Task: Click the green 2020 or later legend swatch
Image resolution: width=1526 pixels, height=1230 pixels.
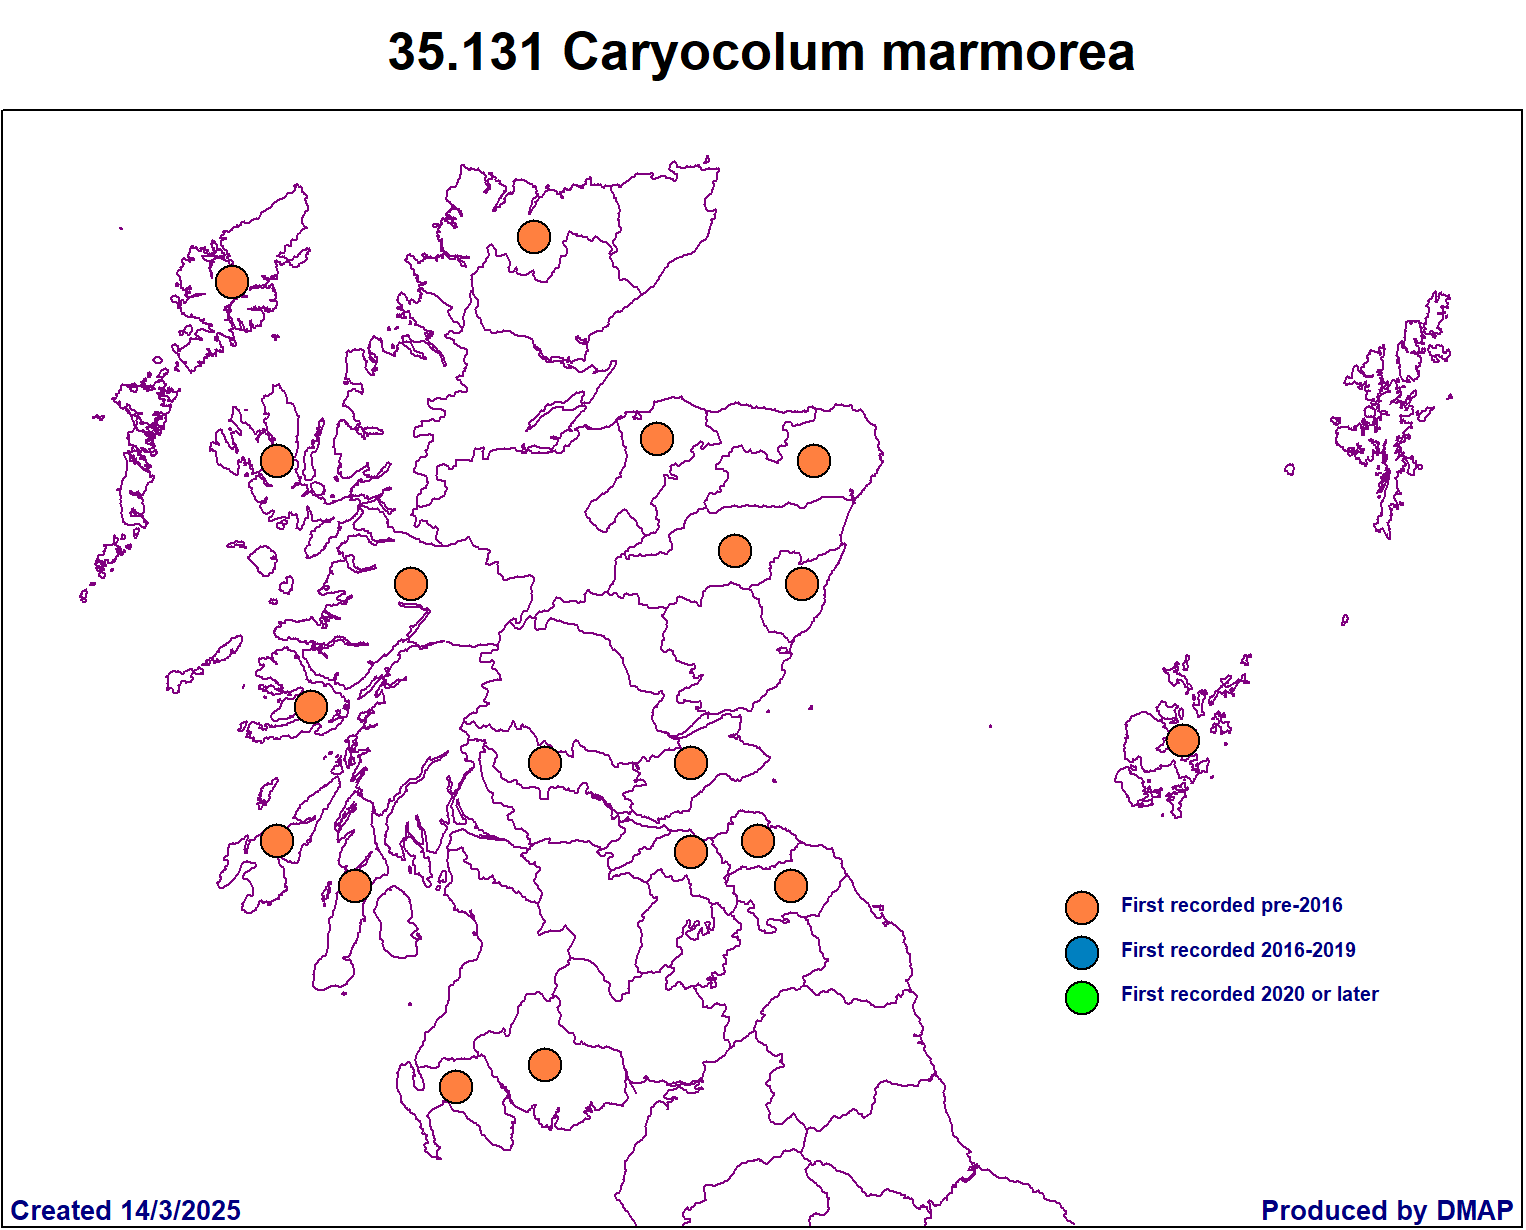Action: [x=1082, y=997]
